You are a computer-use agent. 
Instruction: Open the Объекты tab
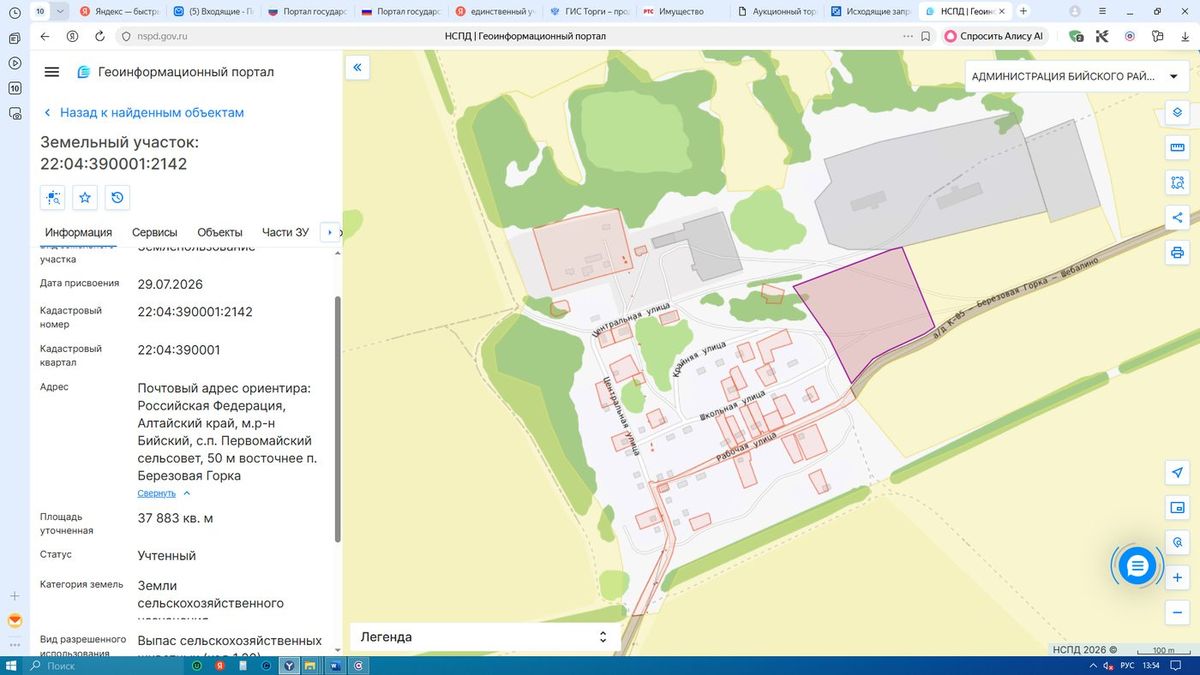220,232
